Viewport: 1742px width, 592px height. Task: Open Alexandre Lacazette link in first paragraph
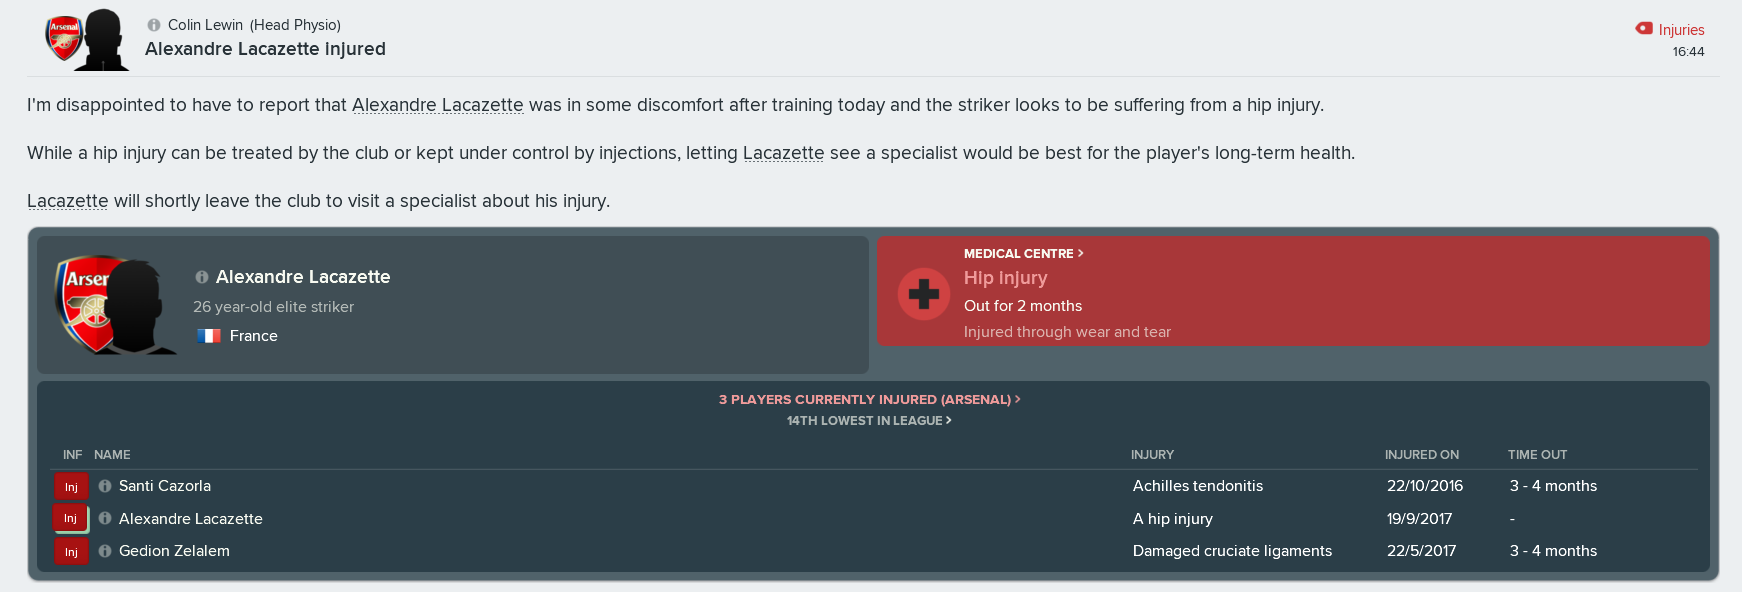tap(438, 105)
